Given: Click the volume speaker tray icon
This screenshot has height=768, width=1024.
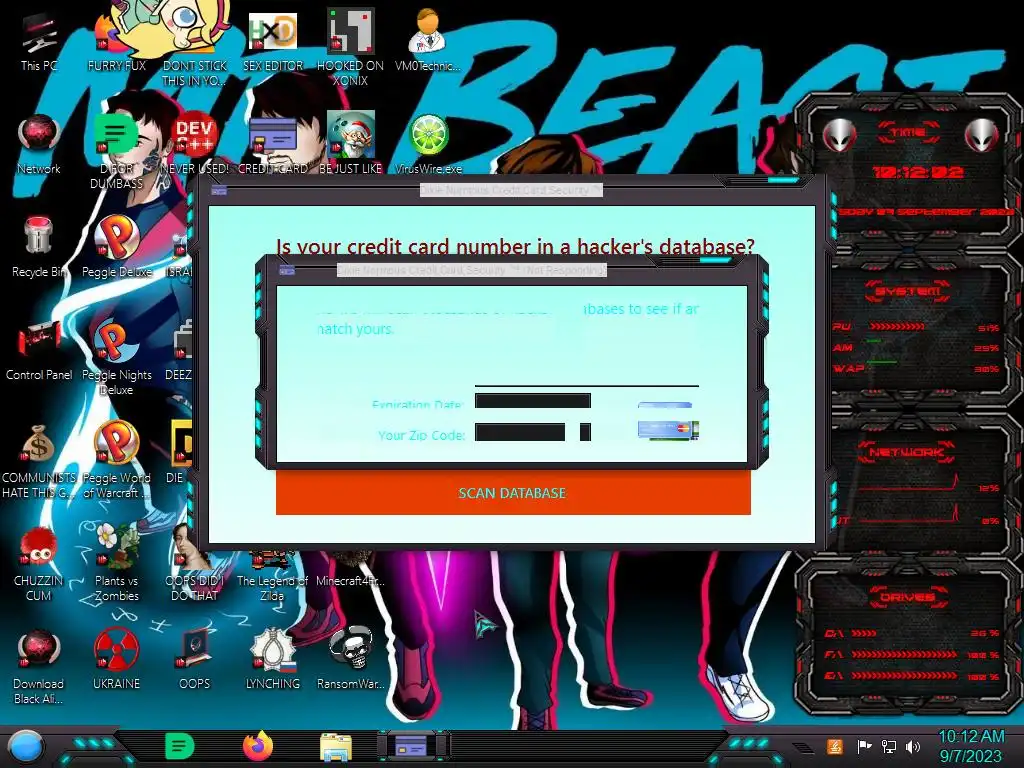Looking at the screenshot, I should coord(913,746).
